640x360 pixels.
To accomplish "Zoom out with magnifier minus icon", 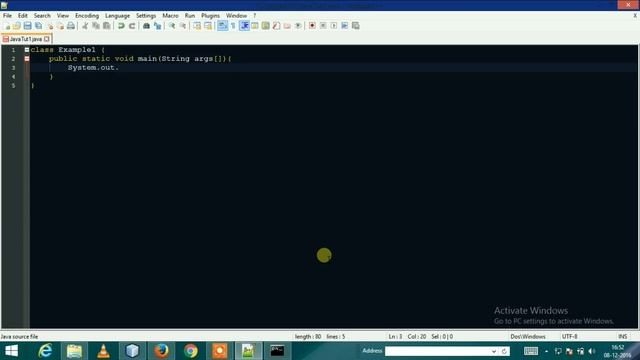I will (x=183, y=26).
